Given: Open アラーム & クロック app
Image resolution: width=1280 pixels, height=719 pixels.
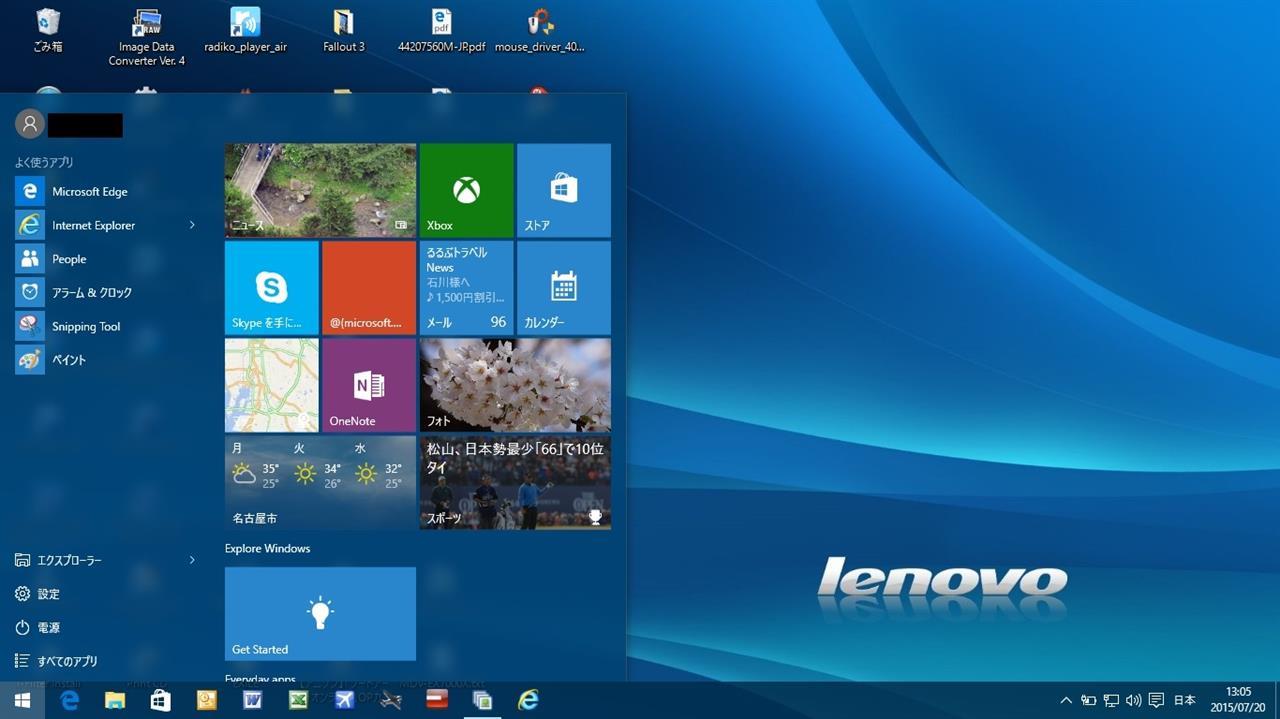Looking at the screenshot, I should coord(106,293).
